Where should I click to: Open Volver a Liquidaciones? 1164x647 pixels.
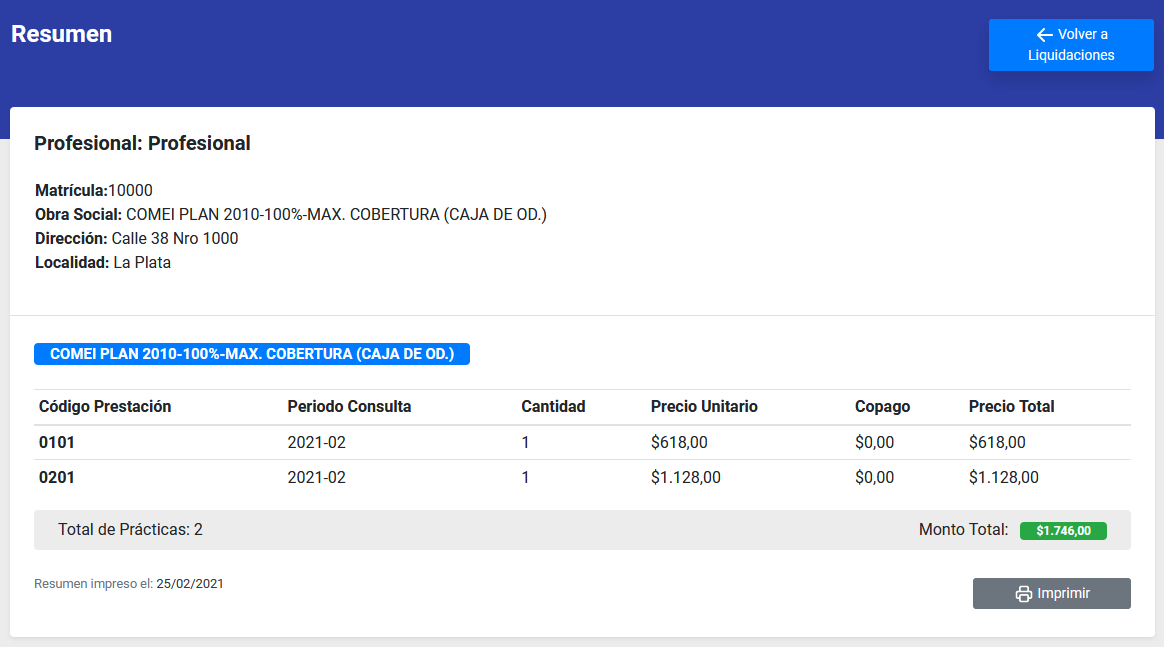tap(1071, 45)
